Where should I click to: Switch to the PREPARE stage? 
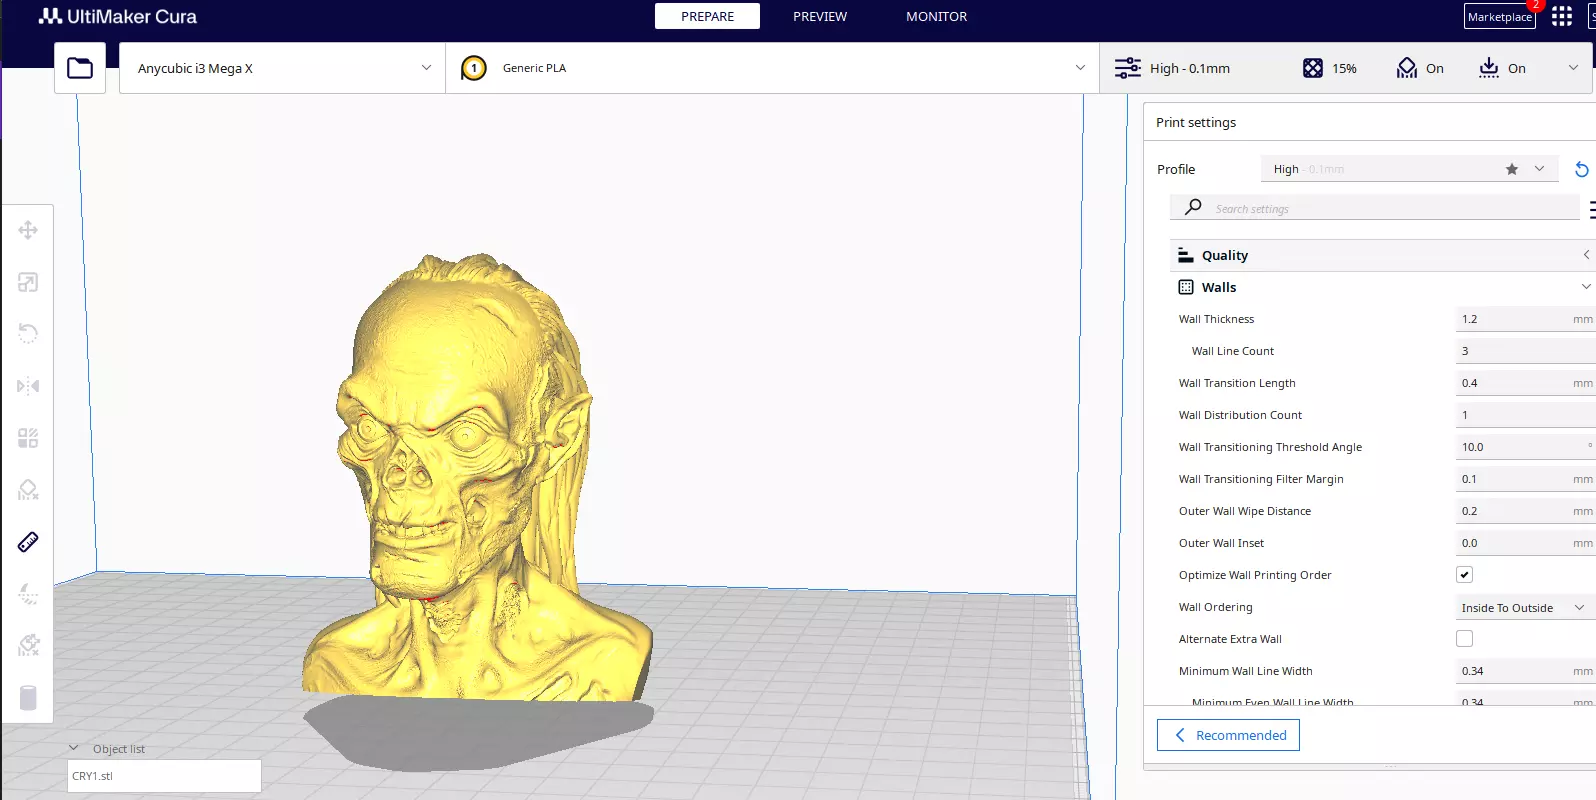pos(707,16)
